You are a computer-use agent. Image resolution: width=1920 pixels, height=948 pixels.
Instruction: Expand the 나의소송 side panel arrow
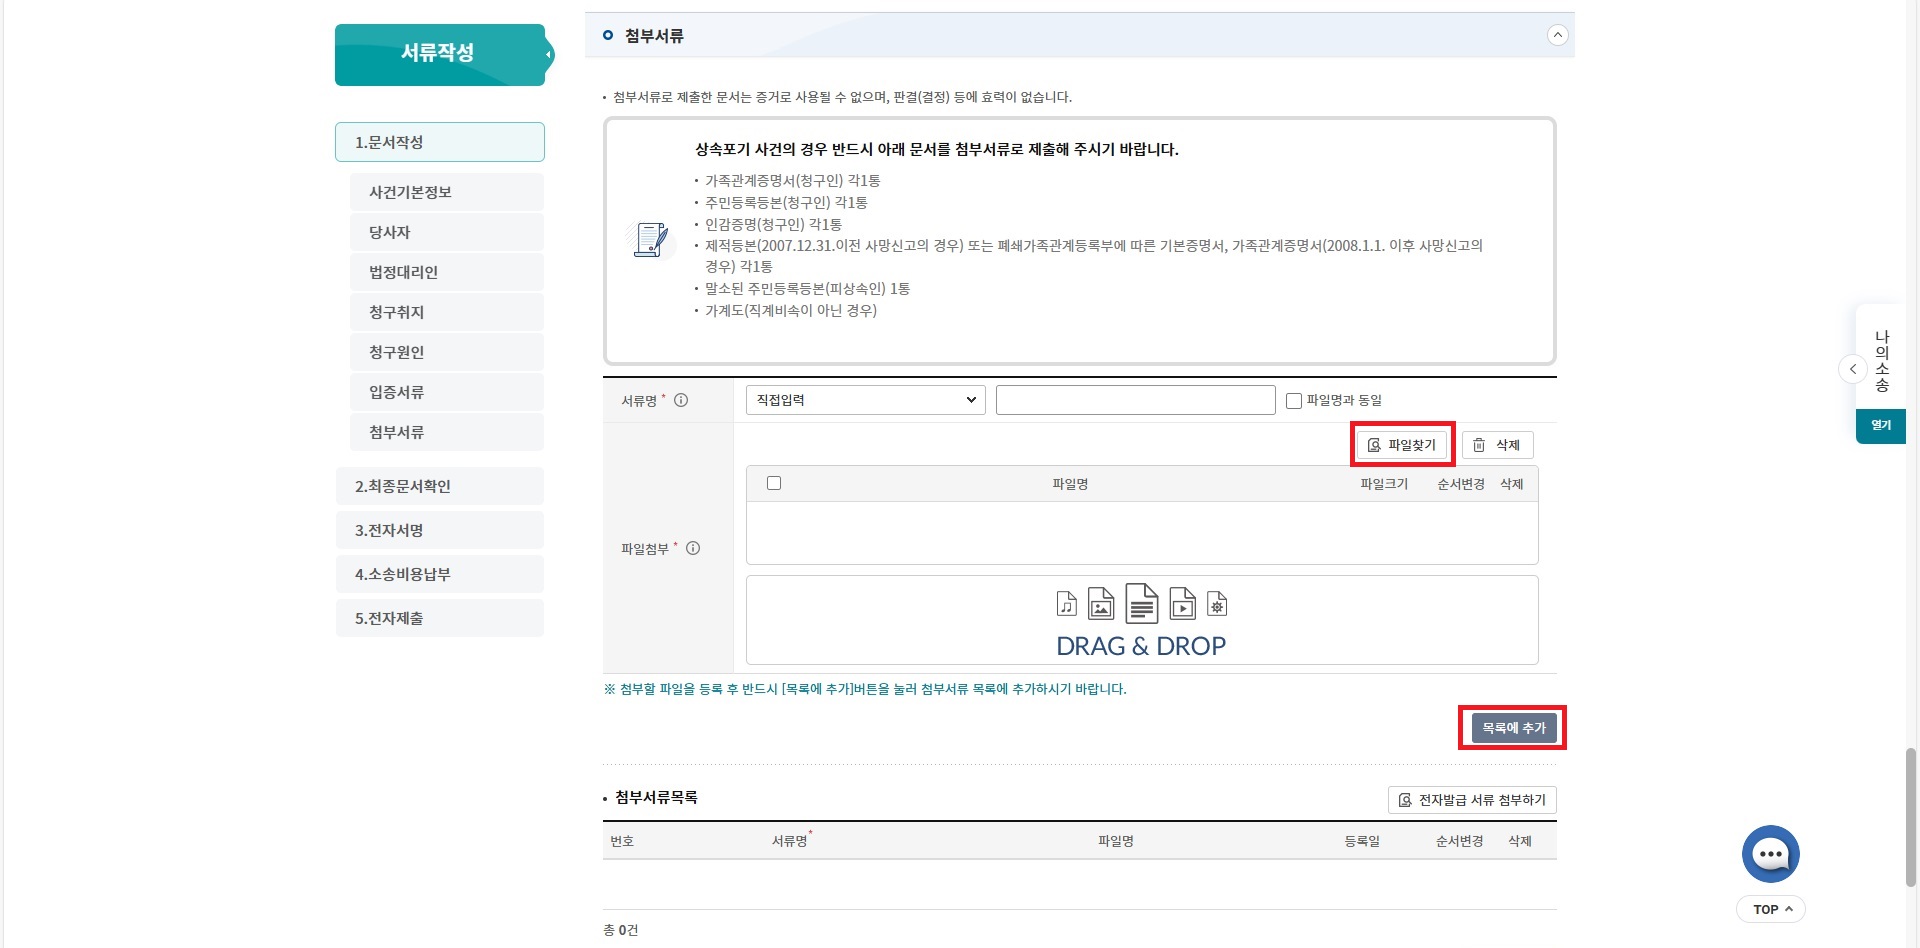(x=1853, y=369)
